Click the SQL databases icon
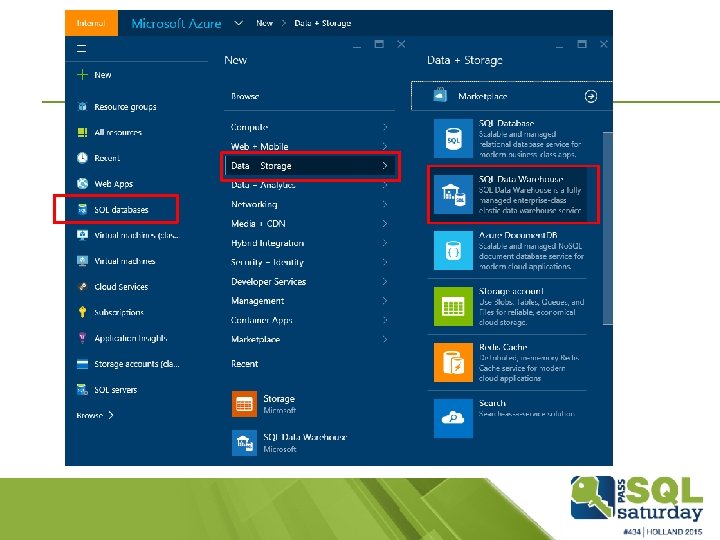 [82, 209]
